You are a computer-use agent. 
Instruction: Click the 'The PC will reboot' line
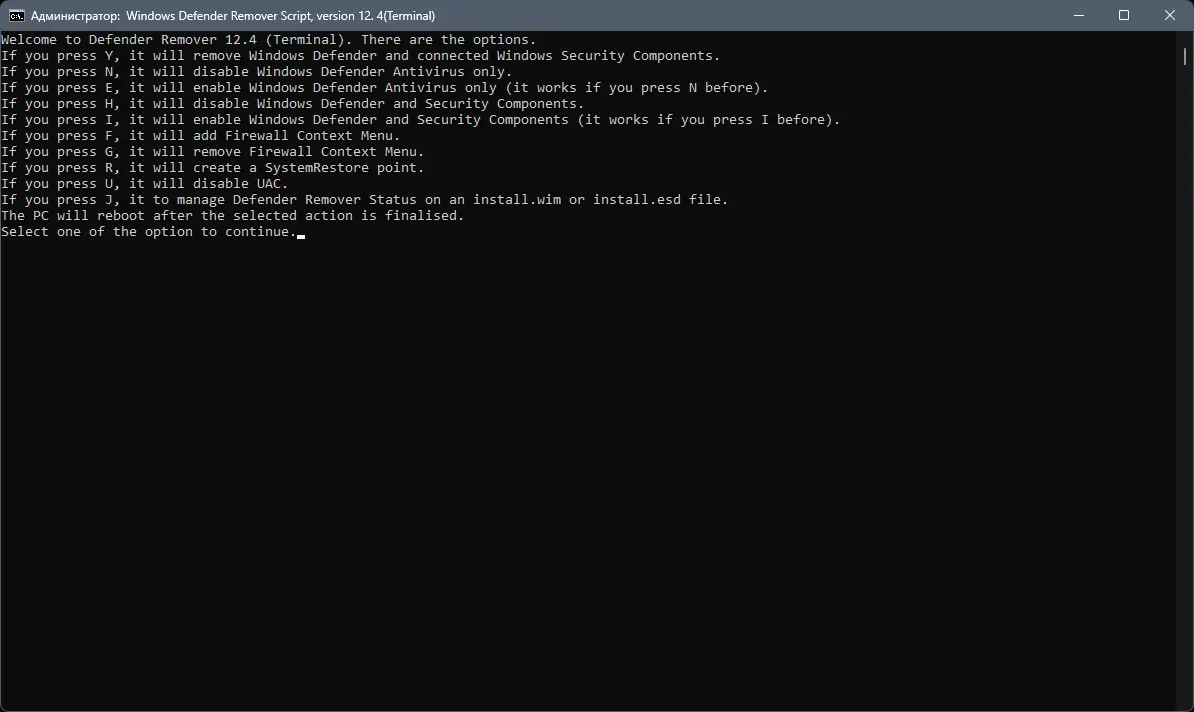[x=232, y=216]
